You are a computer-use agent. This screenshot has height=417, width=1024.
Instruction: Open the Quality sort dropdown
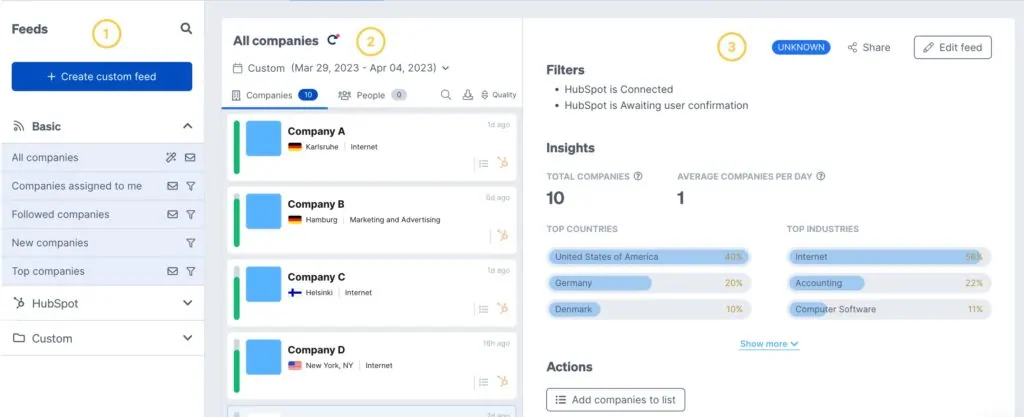[x=498, y=95]
